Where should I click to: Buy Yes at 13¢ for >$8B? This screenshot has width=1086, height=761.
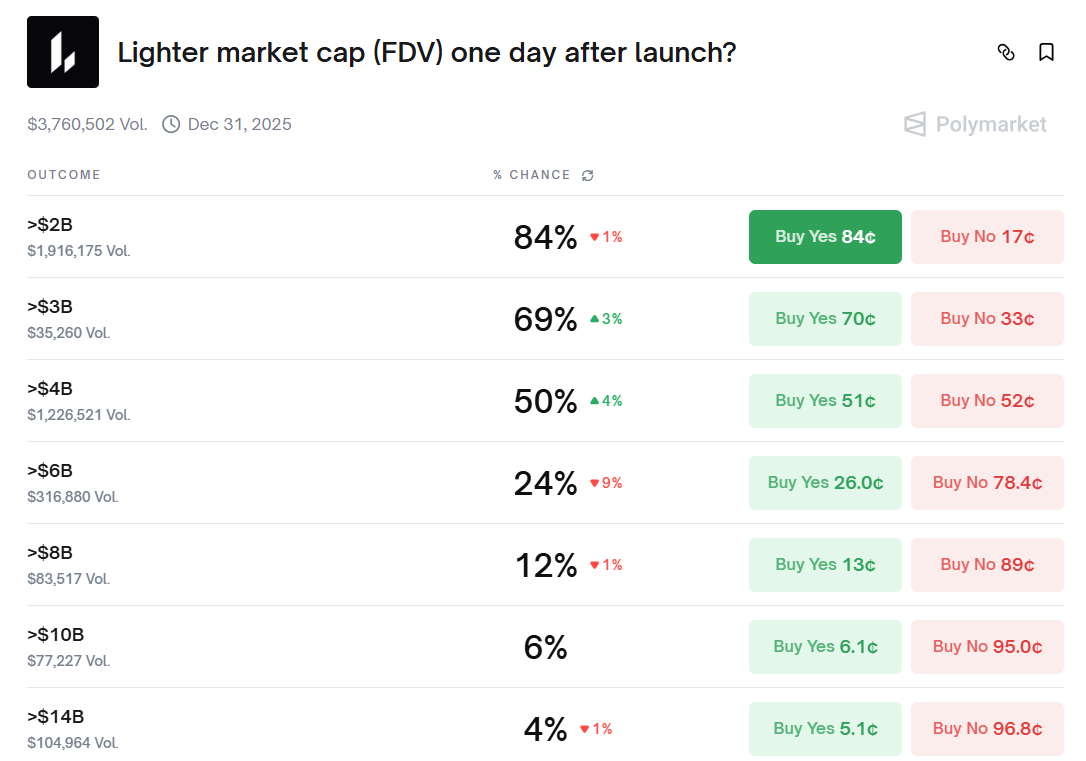825,565
